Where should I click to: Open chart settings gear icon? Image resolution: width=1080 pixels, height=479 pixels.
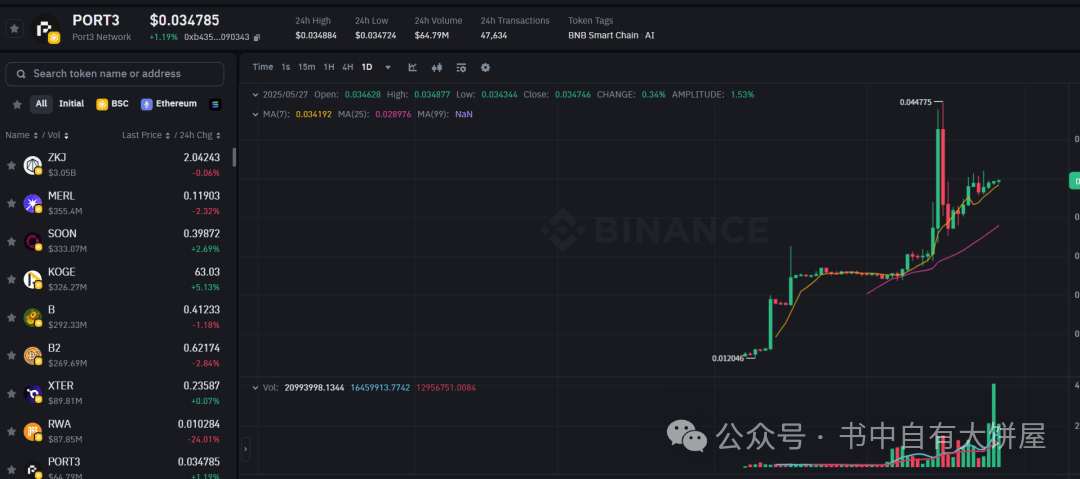click(x=485, y=68)
